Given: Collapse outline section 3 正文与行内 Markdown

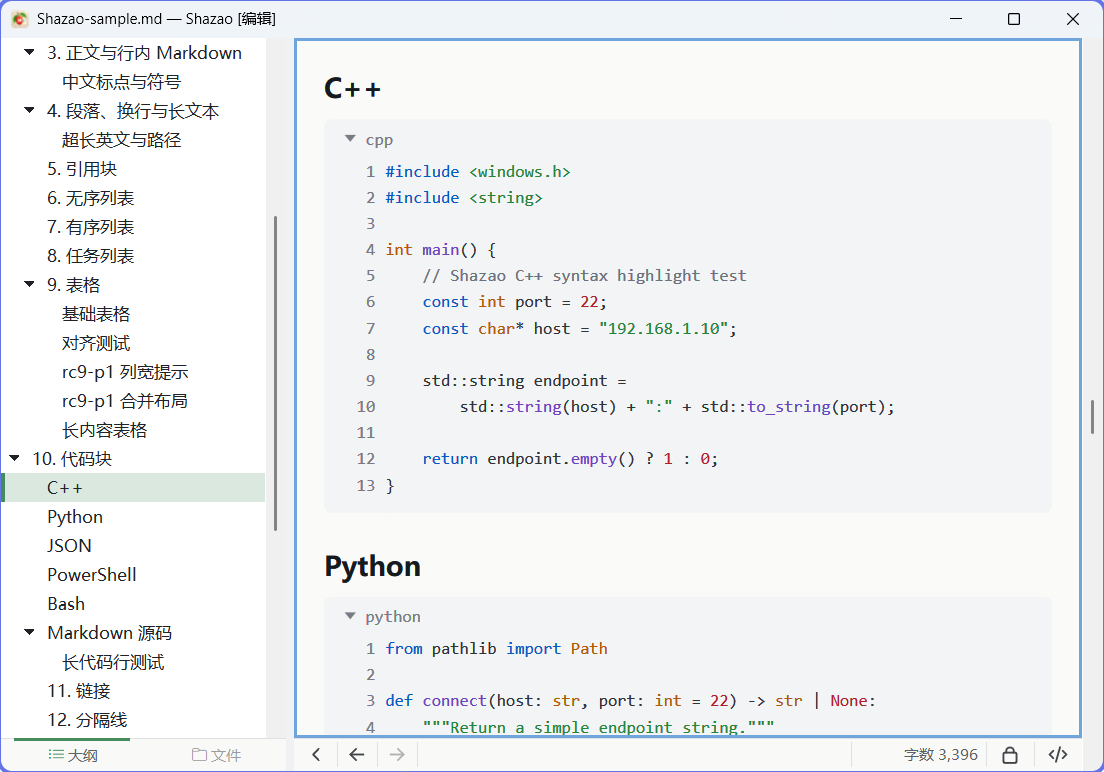Looking at the screenshot, I should click(30, 52).
